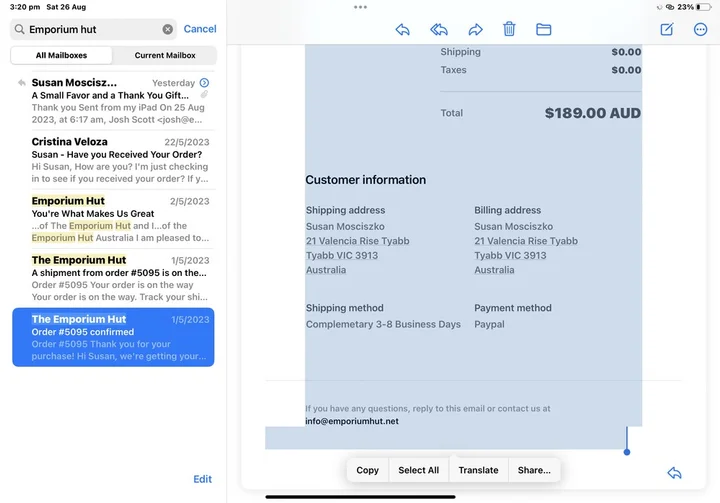Image resolution: width=720 pixels, height=503 pixels.
Task: Tap the Emporium hut search field
Action: [x=93, y=29]
